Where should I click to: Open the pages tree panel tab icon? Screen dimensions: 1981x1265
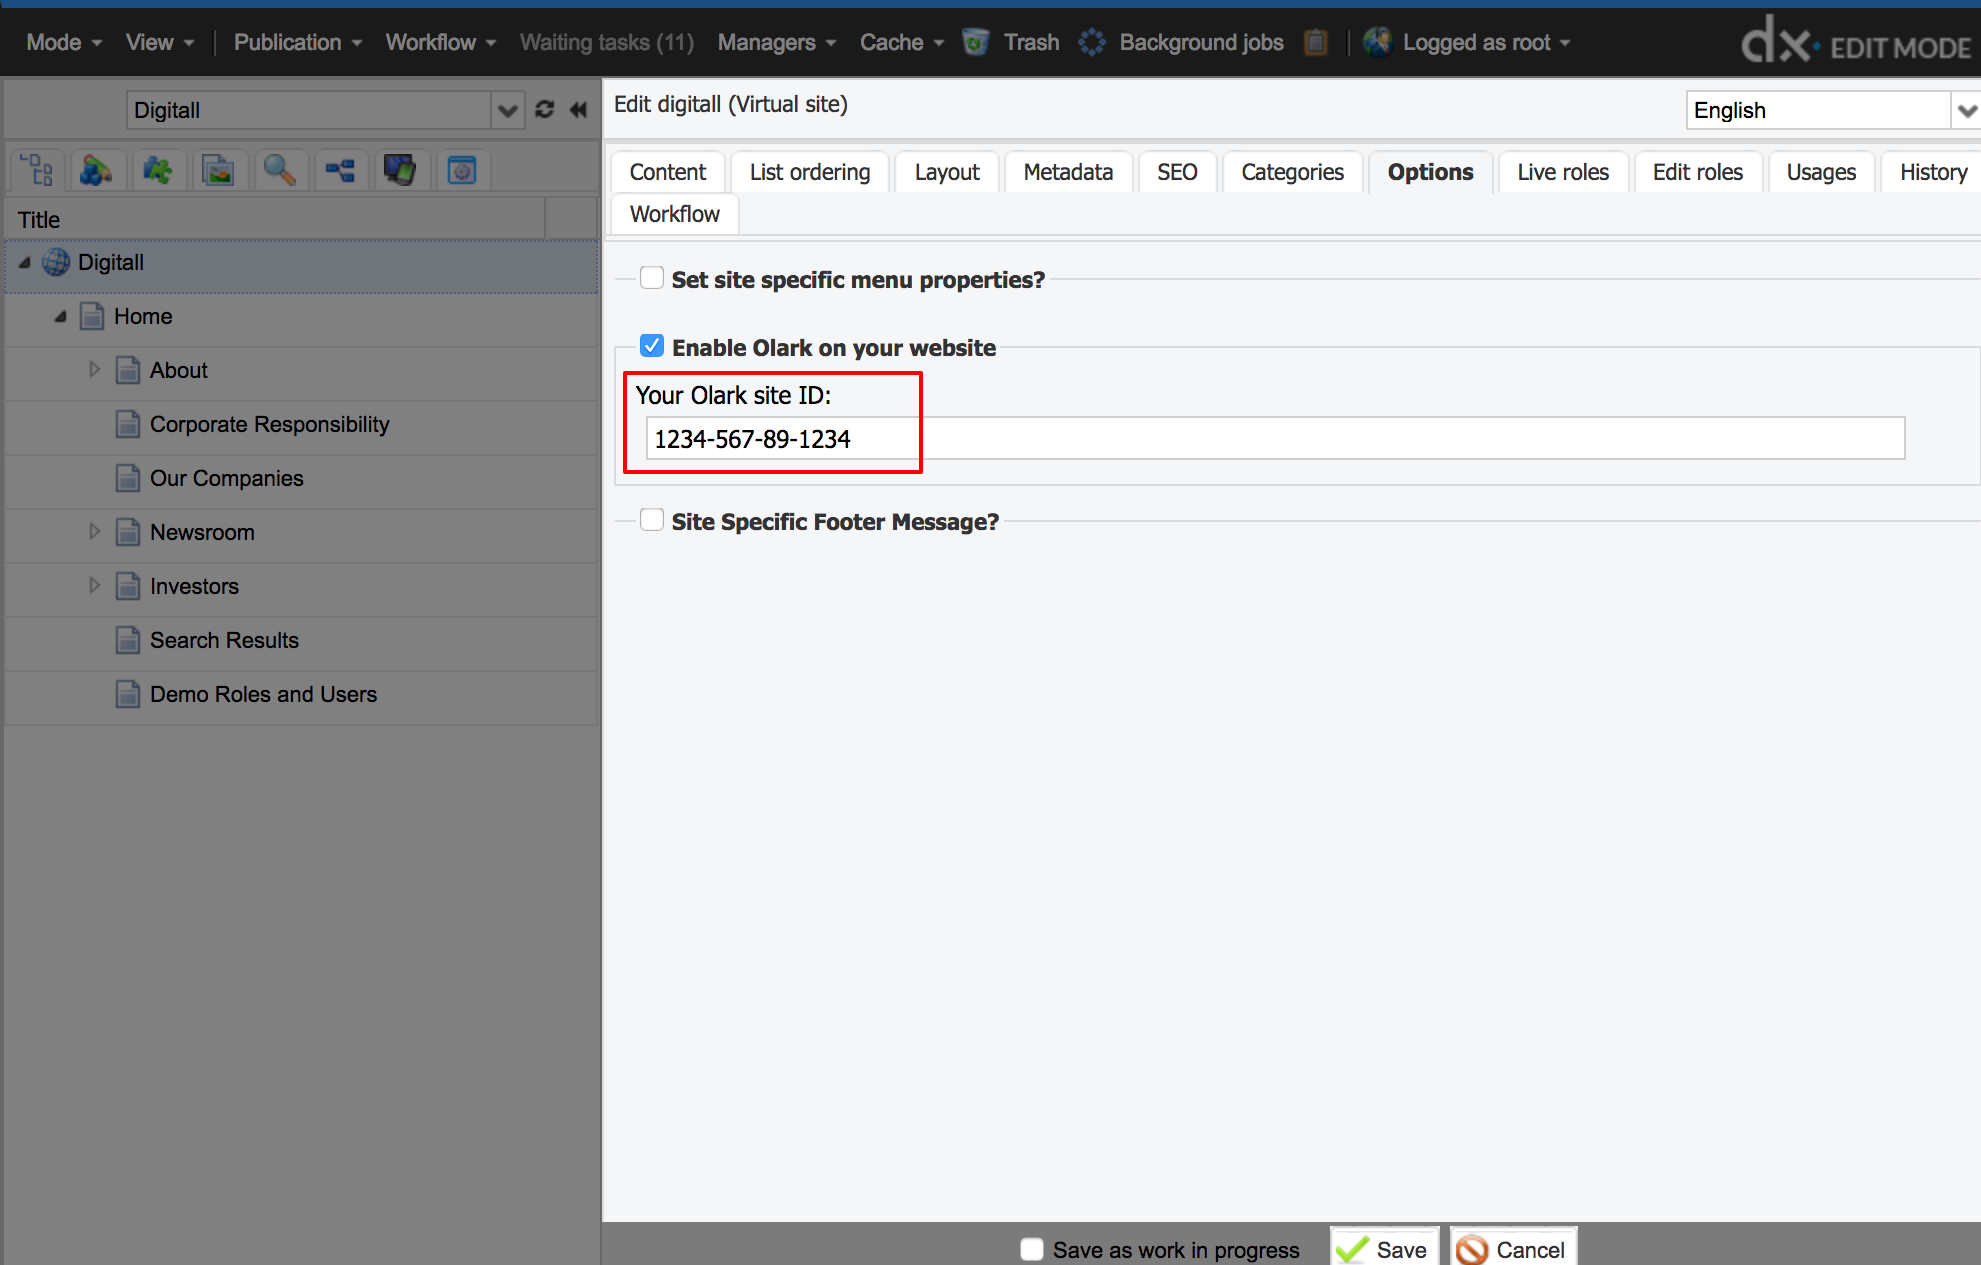[37, 170]
